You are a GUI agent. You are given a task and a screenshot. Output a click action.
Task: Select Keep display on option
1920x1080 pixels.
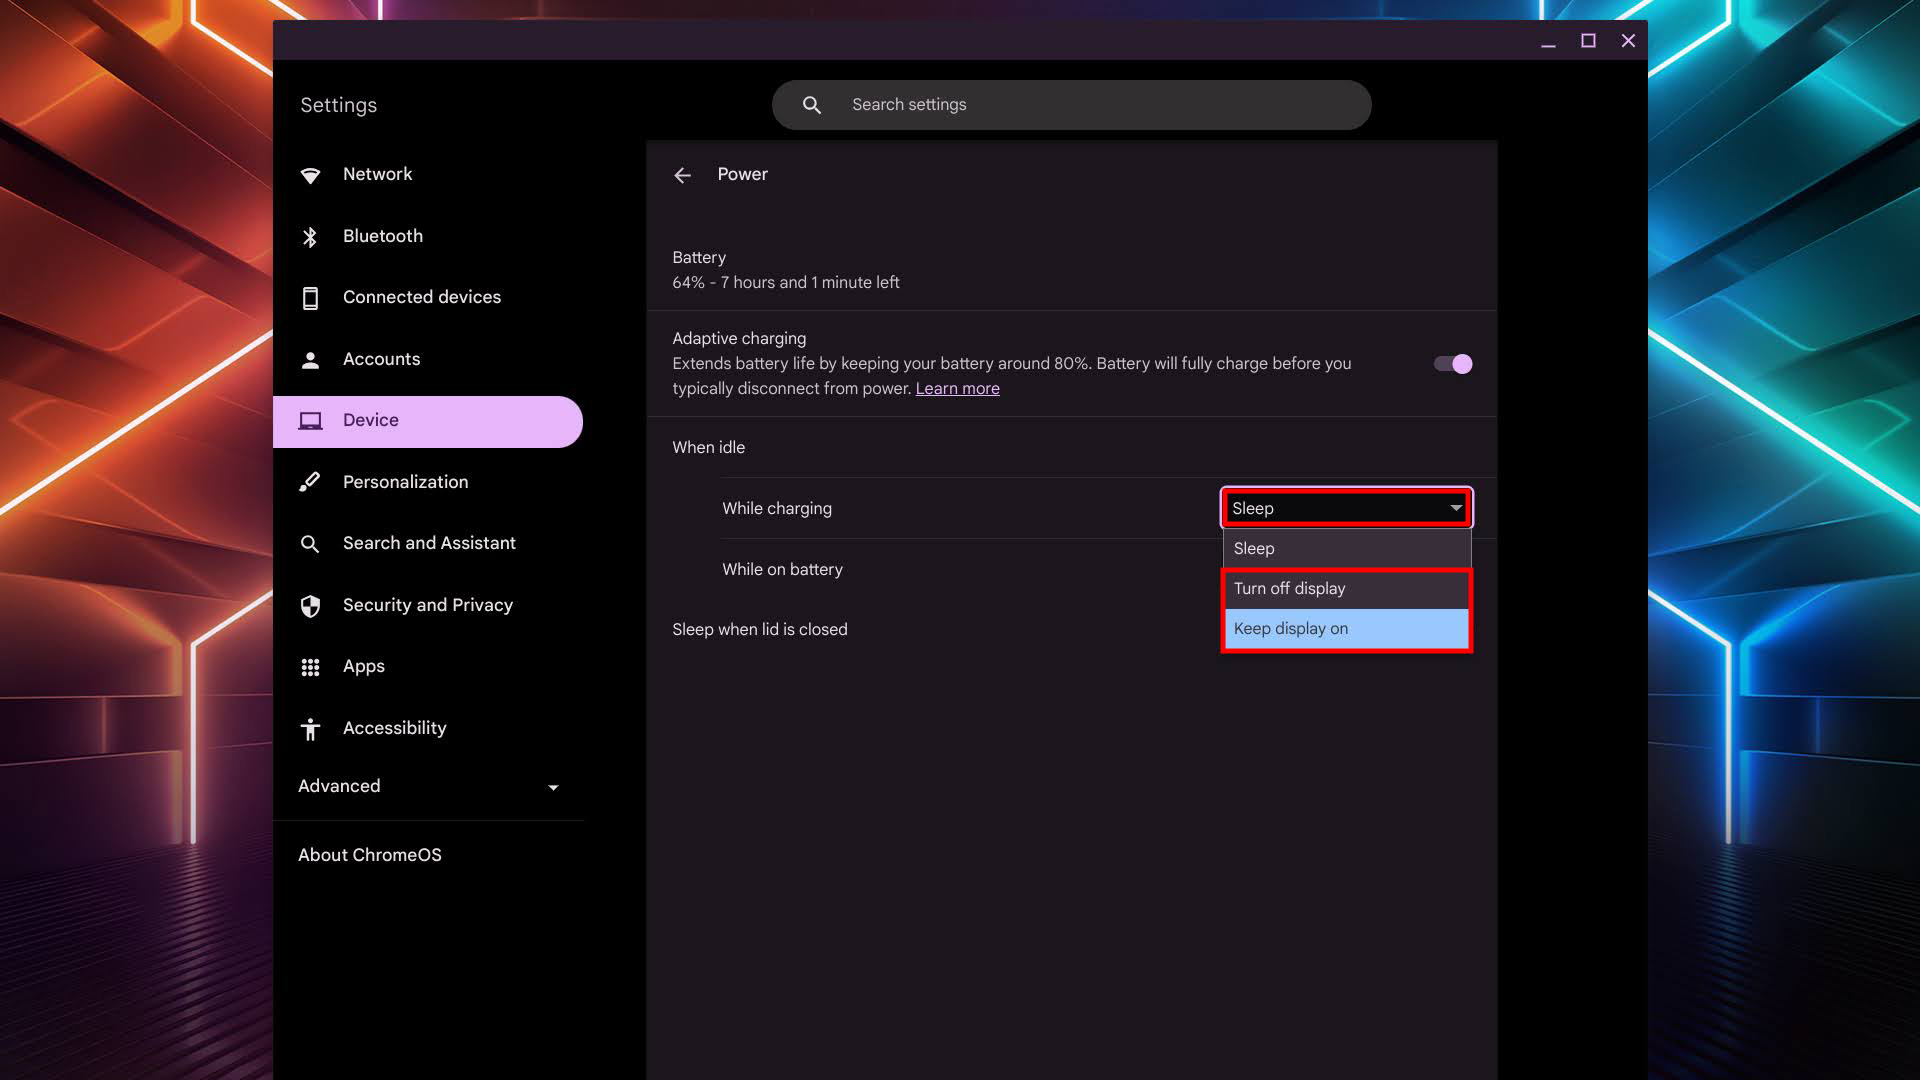pos(1346,629)
